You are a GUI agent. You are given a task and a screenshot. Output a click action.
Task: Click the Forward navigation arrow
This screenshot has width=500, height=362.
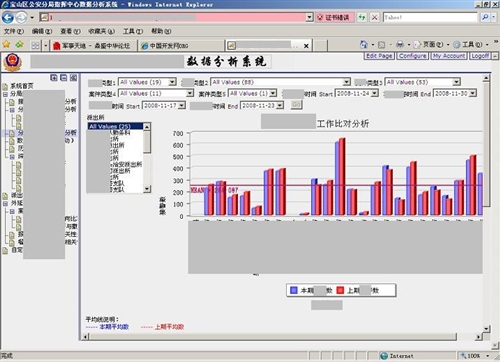click(x=21, y=17)
